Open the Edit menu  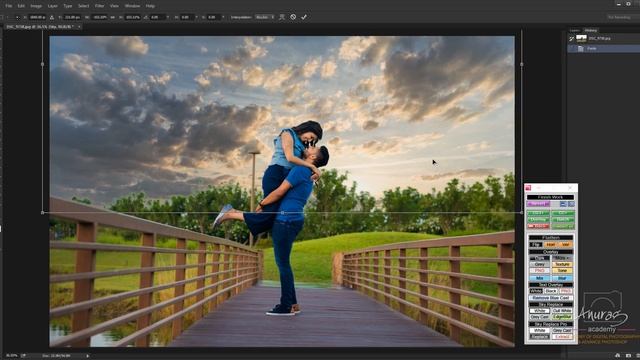click(21, 6)
